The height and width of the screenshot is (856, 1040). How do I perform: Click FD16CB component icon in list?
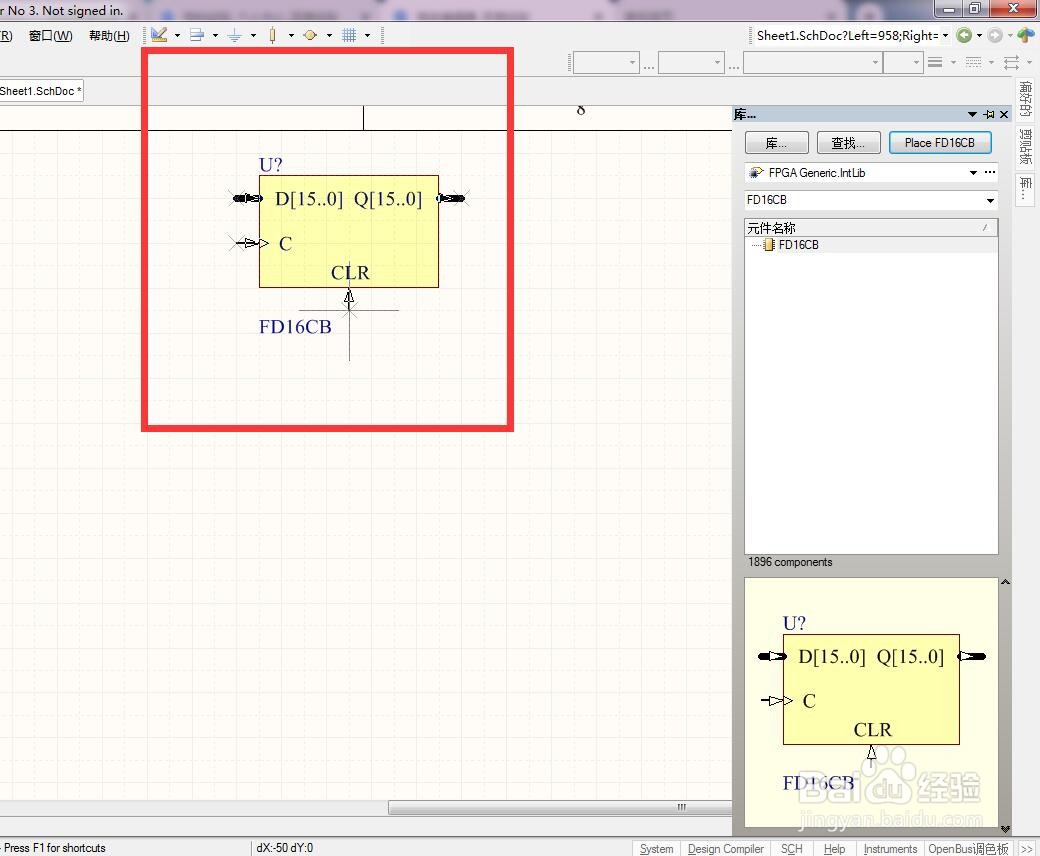pos(769,245)
